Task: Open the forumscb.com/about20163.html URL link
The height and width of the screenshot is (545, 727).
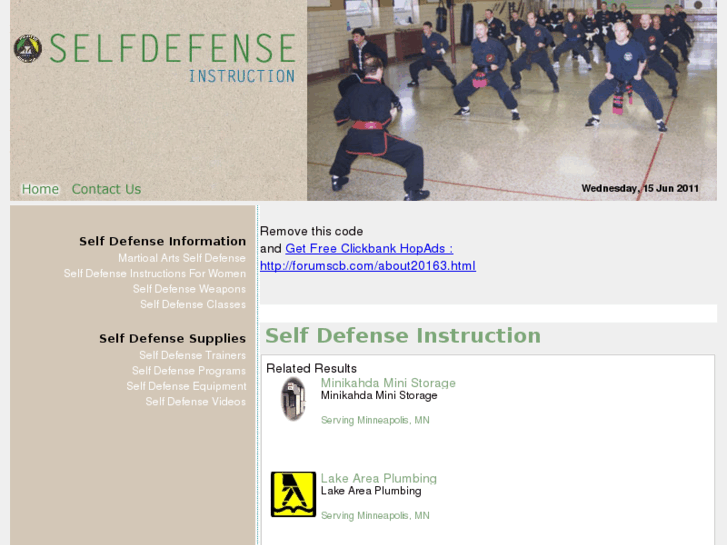Action: pyautogui.click(x=368, y=266)
